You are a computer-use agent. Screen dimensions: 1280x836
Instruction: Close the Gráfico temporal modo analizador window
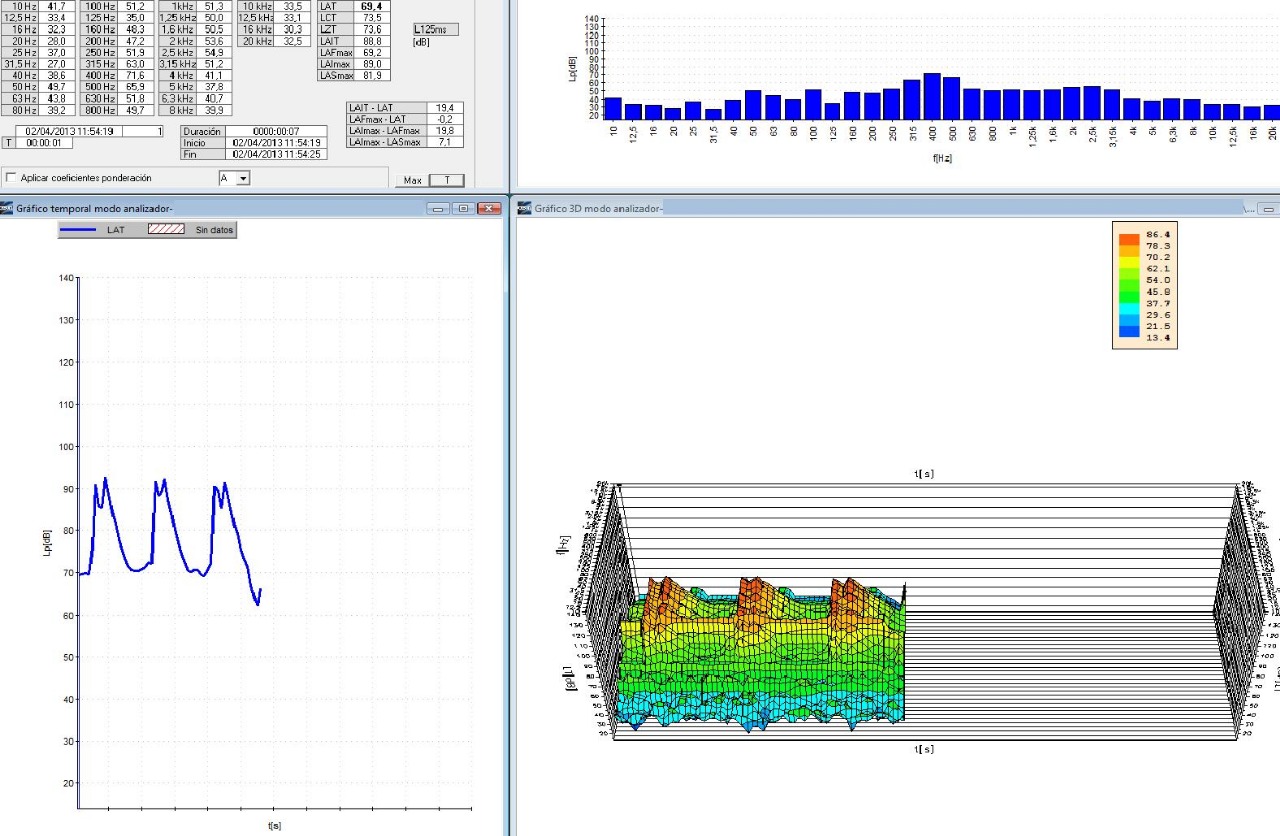click(x=489, y=208)
